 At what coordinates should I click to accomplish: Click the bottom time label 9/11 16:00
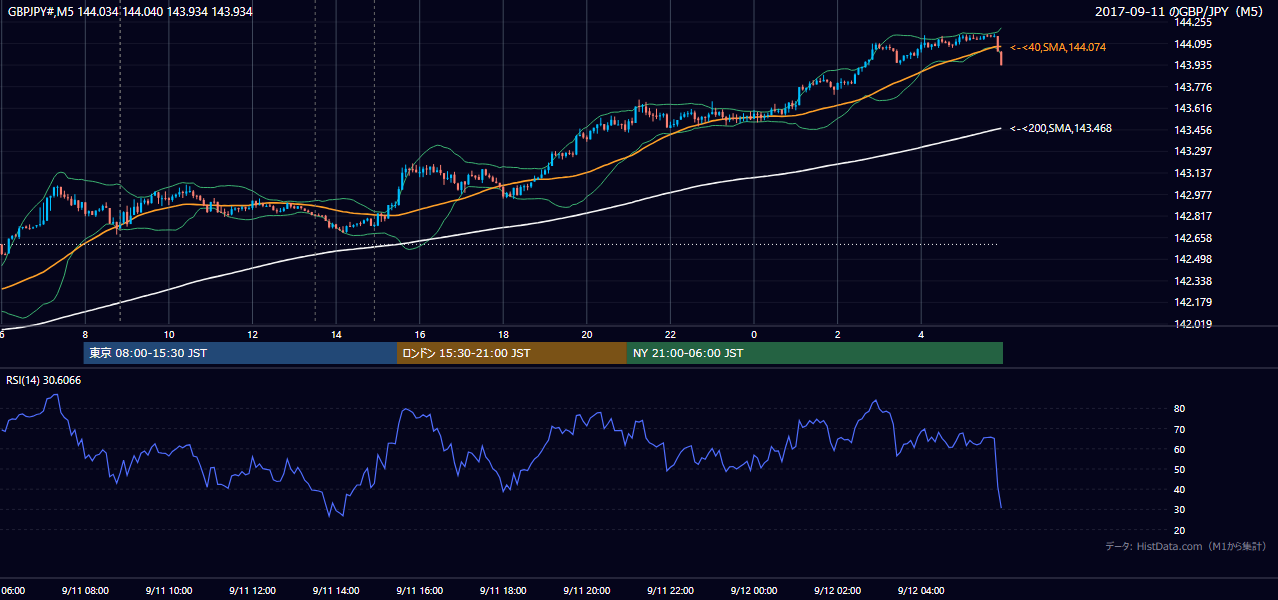[419, 591]
